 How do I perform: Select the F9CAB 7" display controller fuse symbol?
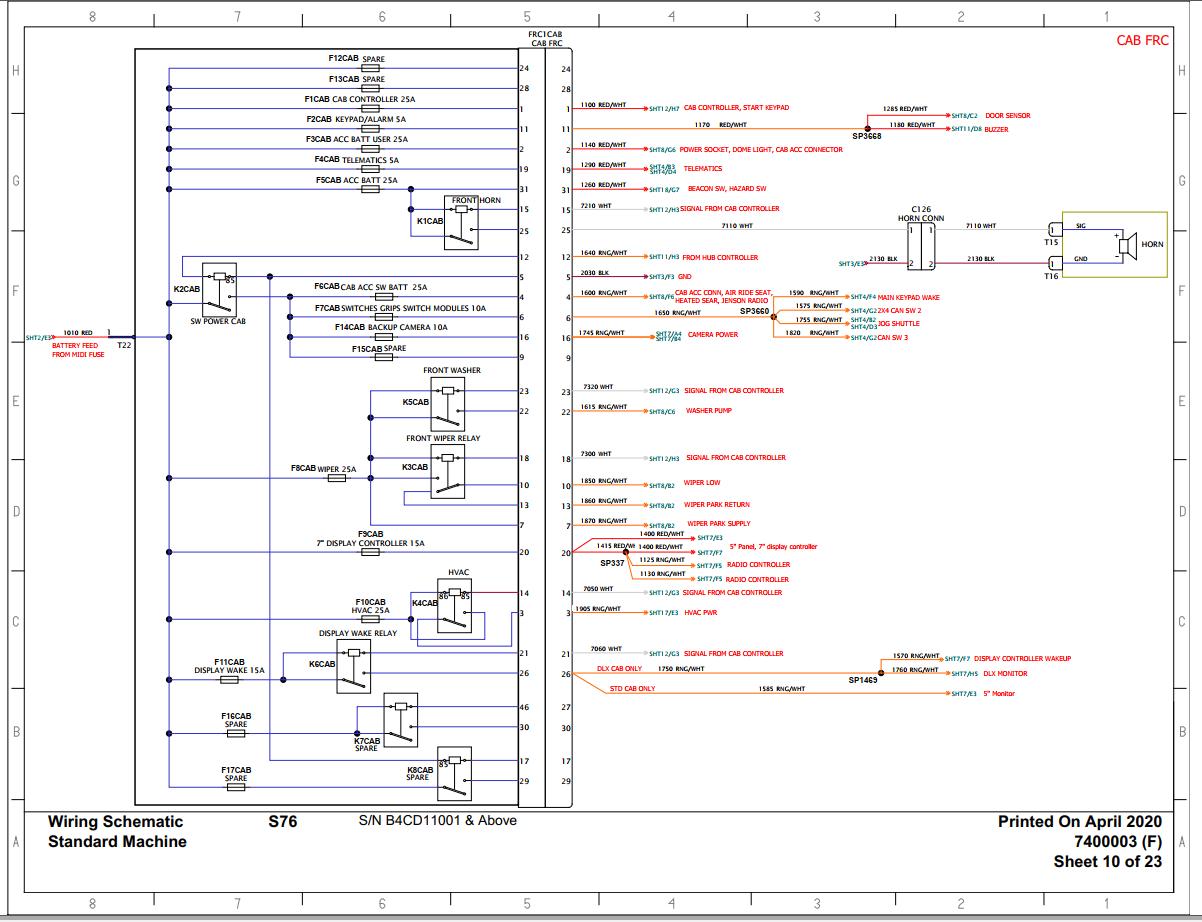click(x=370, y=552)
